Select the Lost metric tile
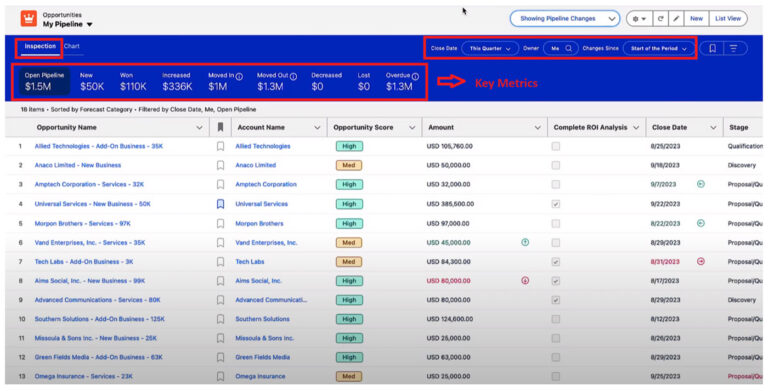The height and width of the screenshot is (391, 768). click(364, 82)
